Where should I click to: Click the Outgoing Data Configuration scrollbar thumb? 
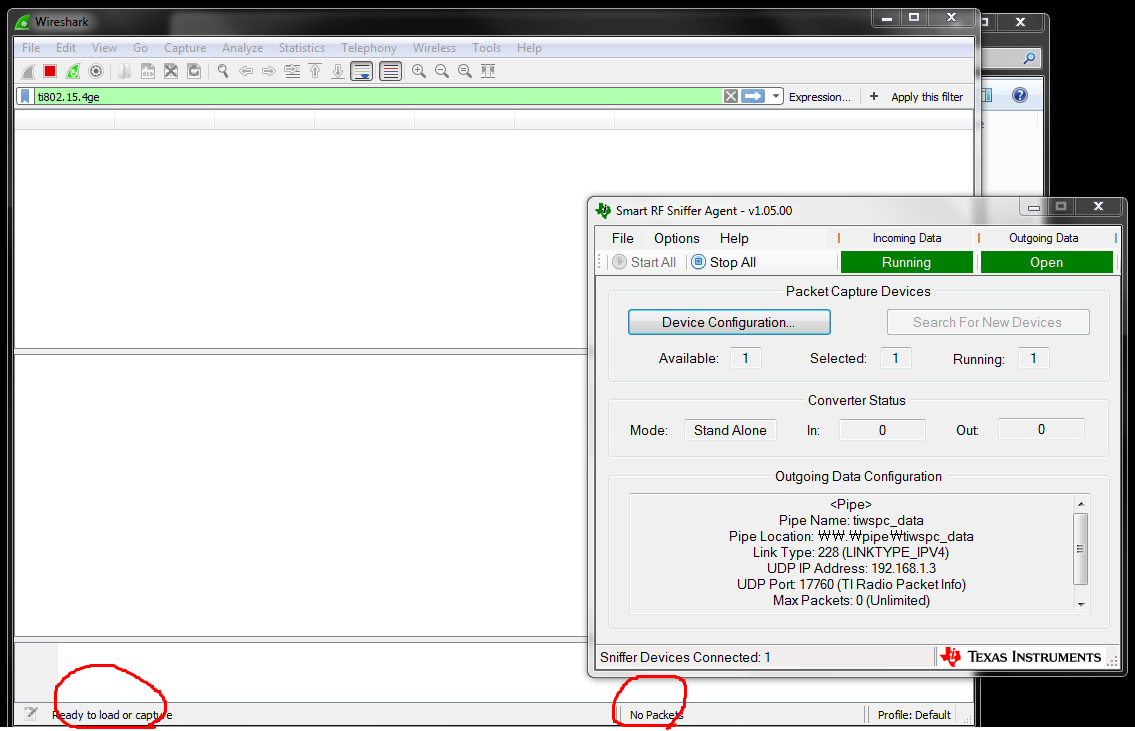1081,549
